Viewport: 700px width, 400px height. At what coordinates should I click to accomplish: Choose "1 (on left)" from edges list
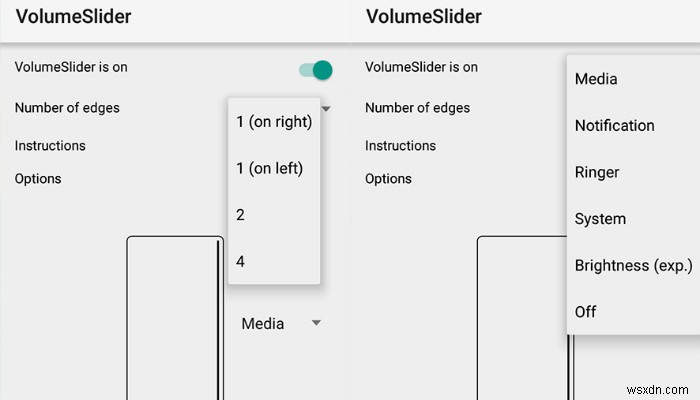269,169
